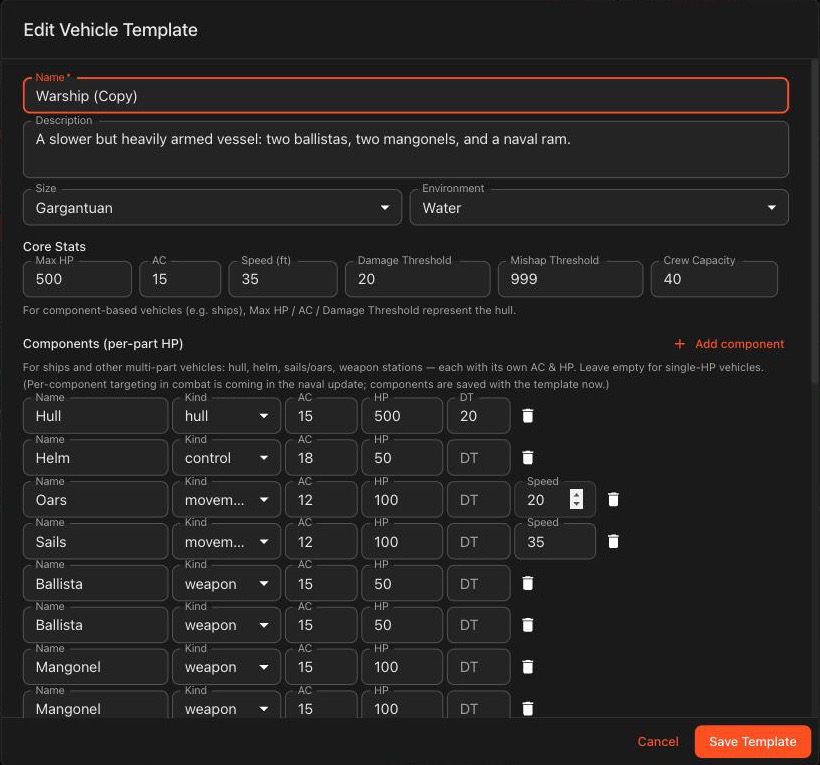
Task: Edit the Sails AC field
Action: (x=321, y=541)
